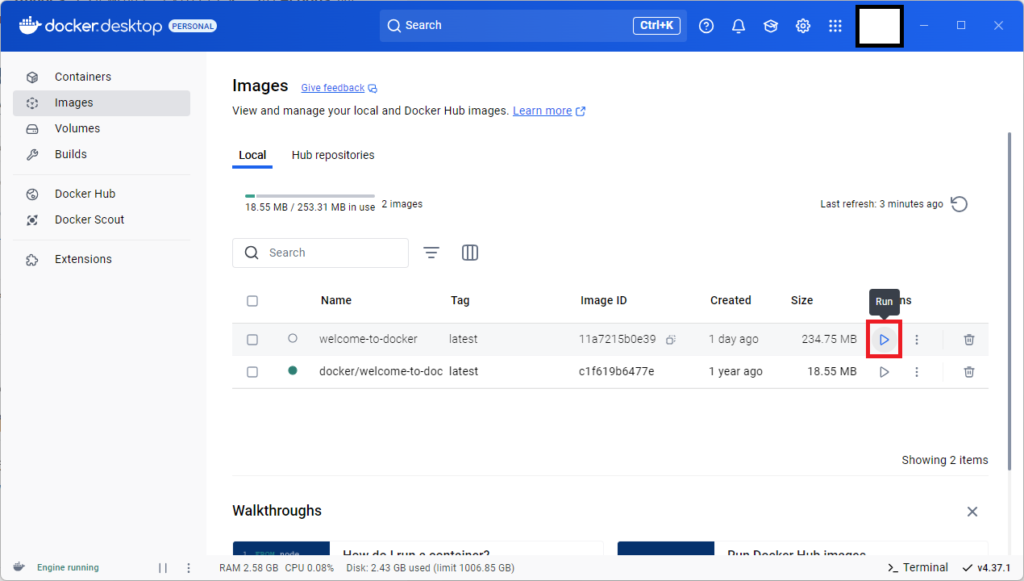Open engine options kebab menu in status bar
This screenshot has width=1024, height=581.
click(x=189, y=568)
